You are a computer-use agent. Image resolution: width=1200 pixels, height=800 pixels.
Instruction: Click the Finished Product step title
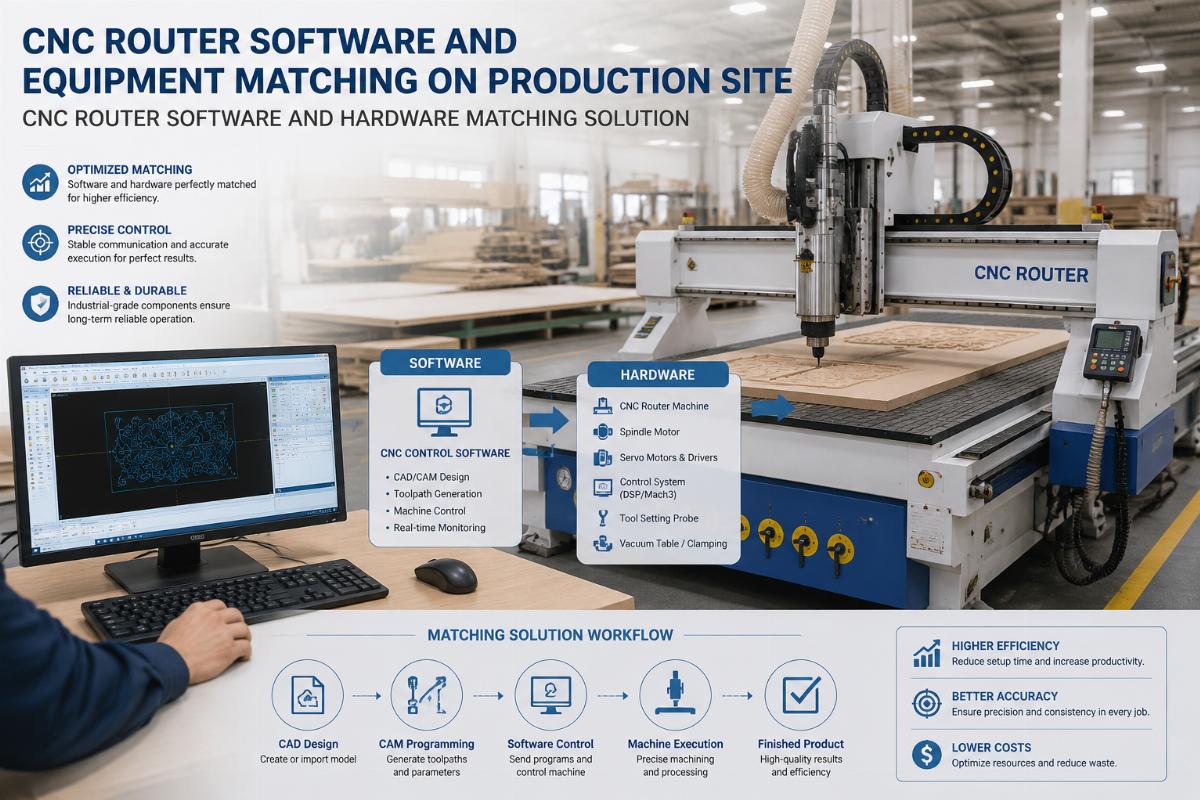pos(801,744)
